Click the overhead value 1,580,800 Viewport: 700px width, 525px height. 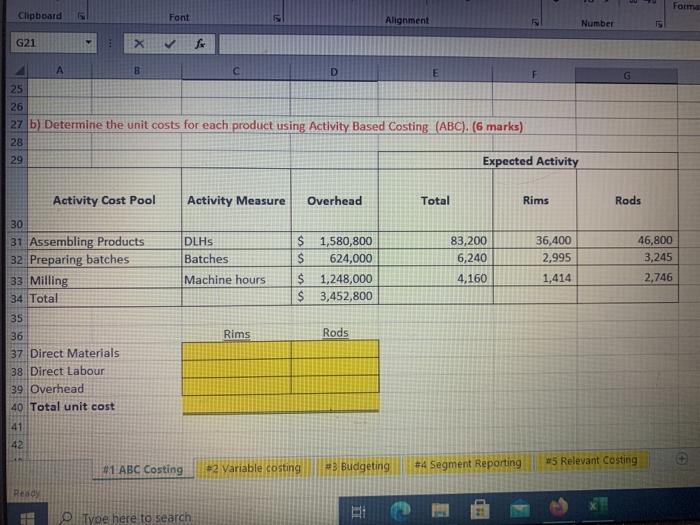[x=335, y=241]
